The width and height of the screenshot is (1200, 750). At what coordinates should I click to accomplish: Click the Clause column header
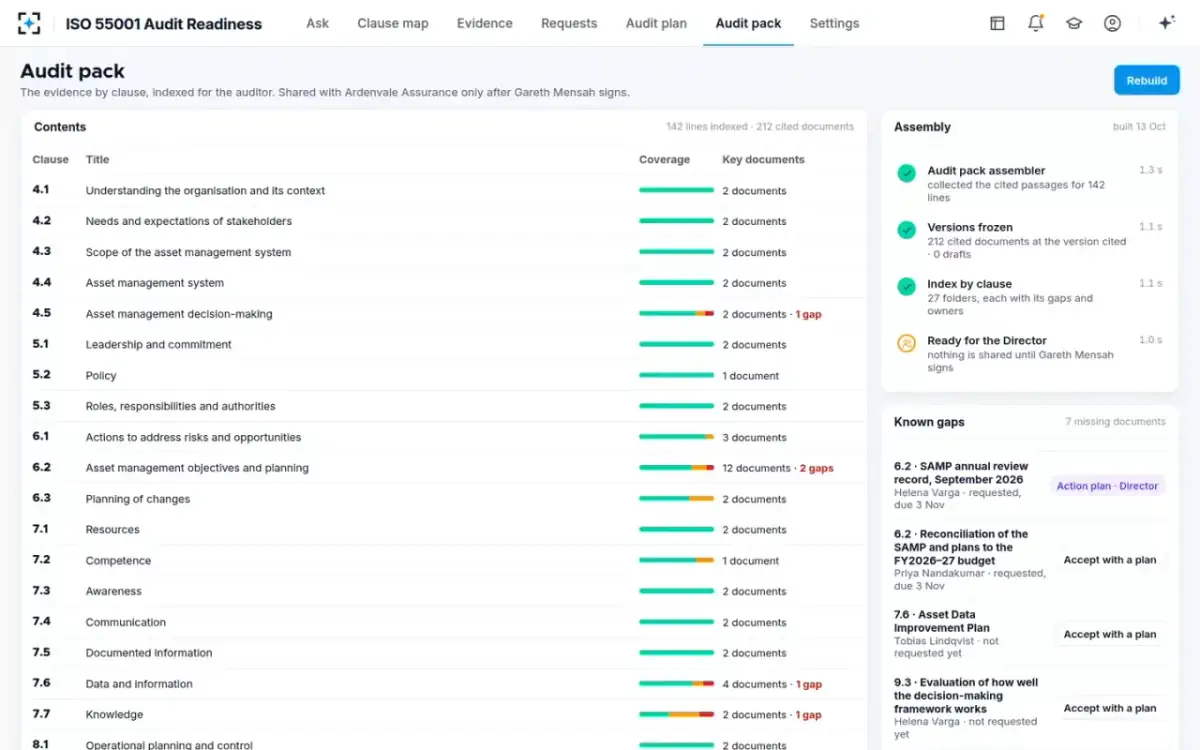[51, 159]
